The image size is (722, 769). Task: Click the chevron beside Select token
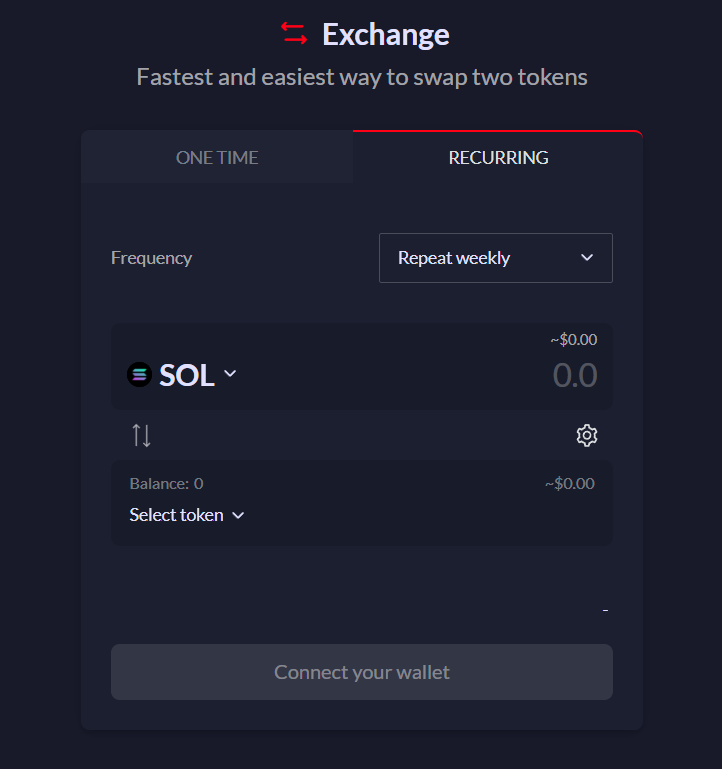pyautogui.click(x=238, y=515)
